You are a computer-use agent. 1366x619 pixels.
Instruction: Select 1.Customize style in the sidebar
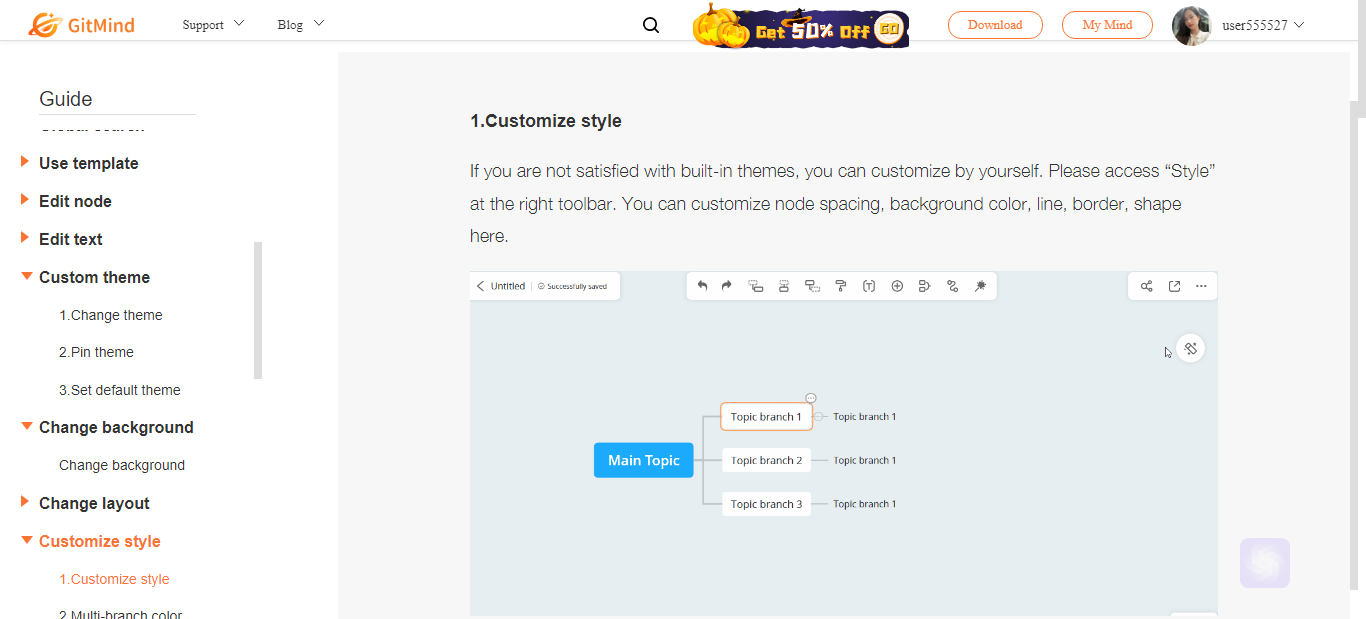pyautogui.click(x=114, y=579)
